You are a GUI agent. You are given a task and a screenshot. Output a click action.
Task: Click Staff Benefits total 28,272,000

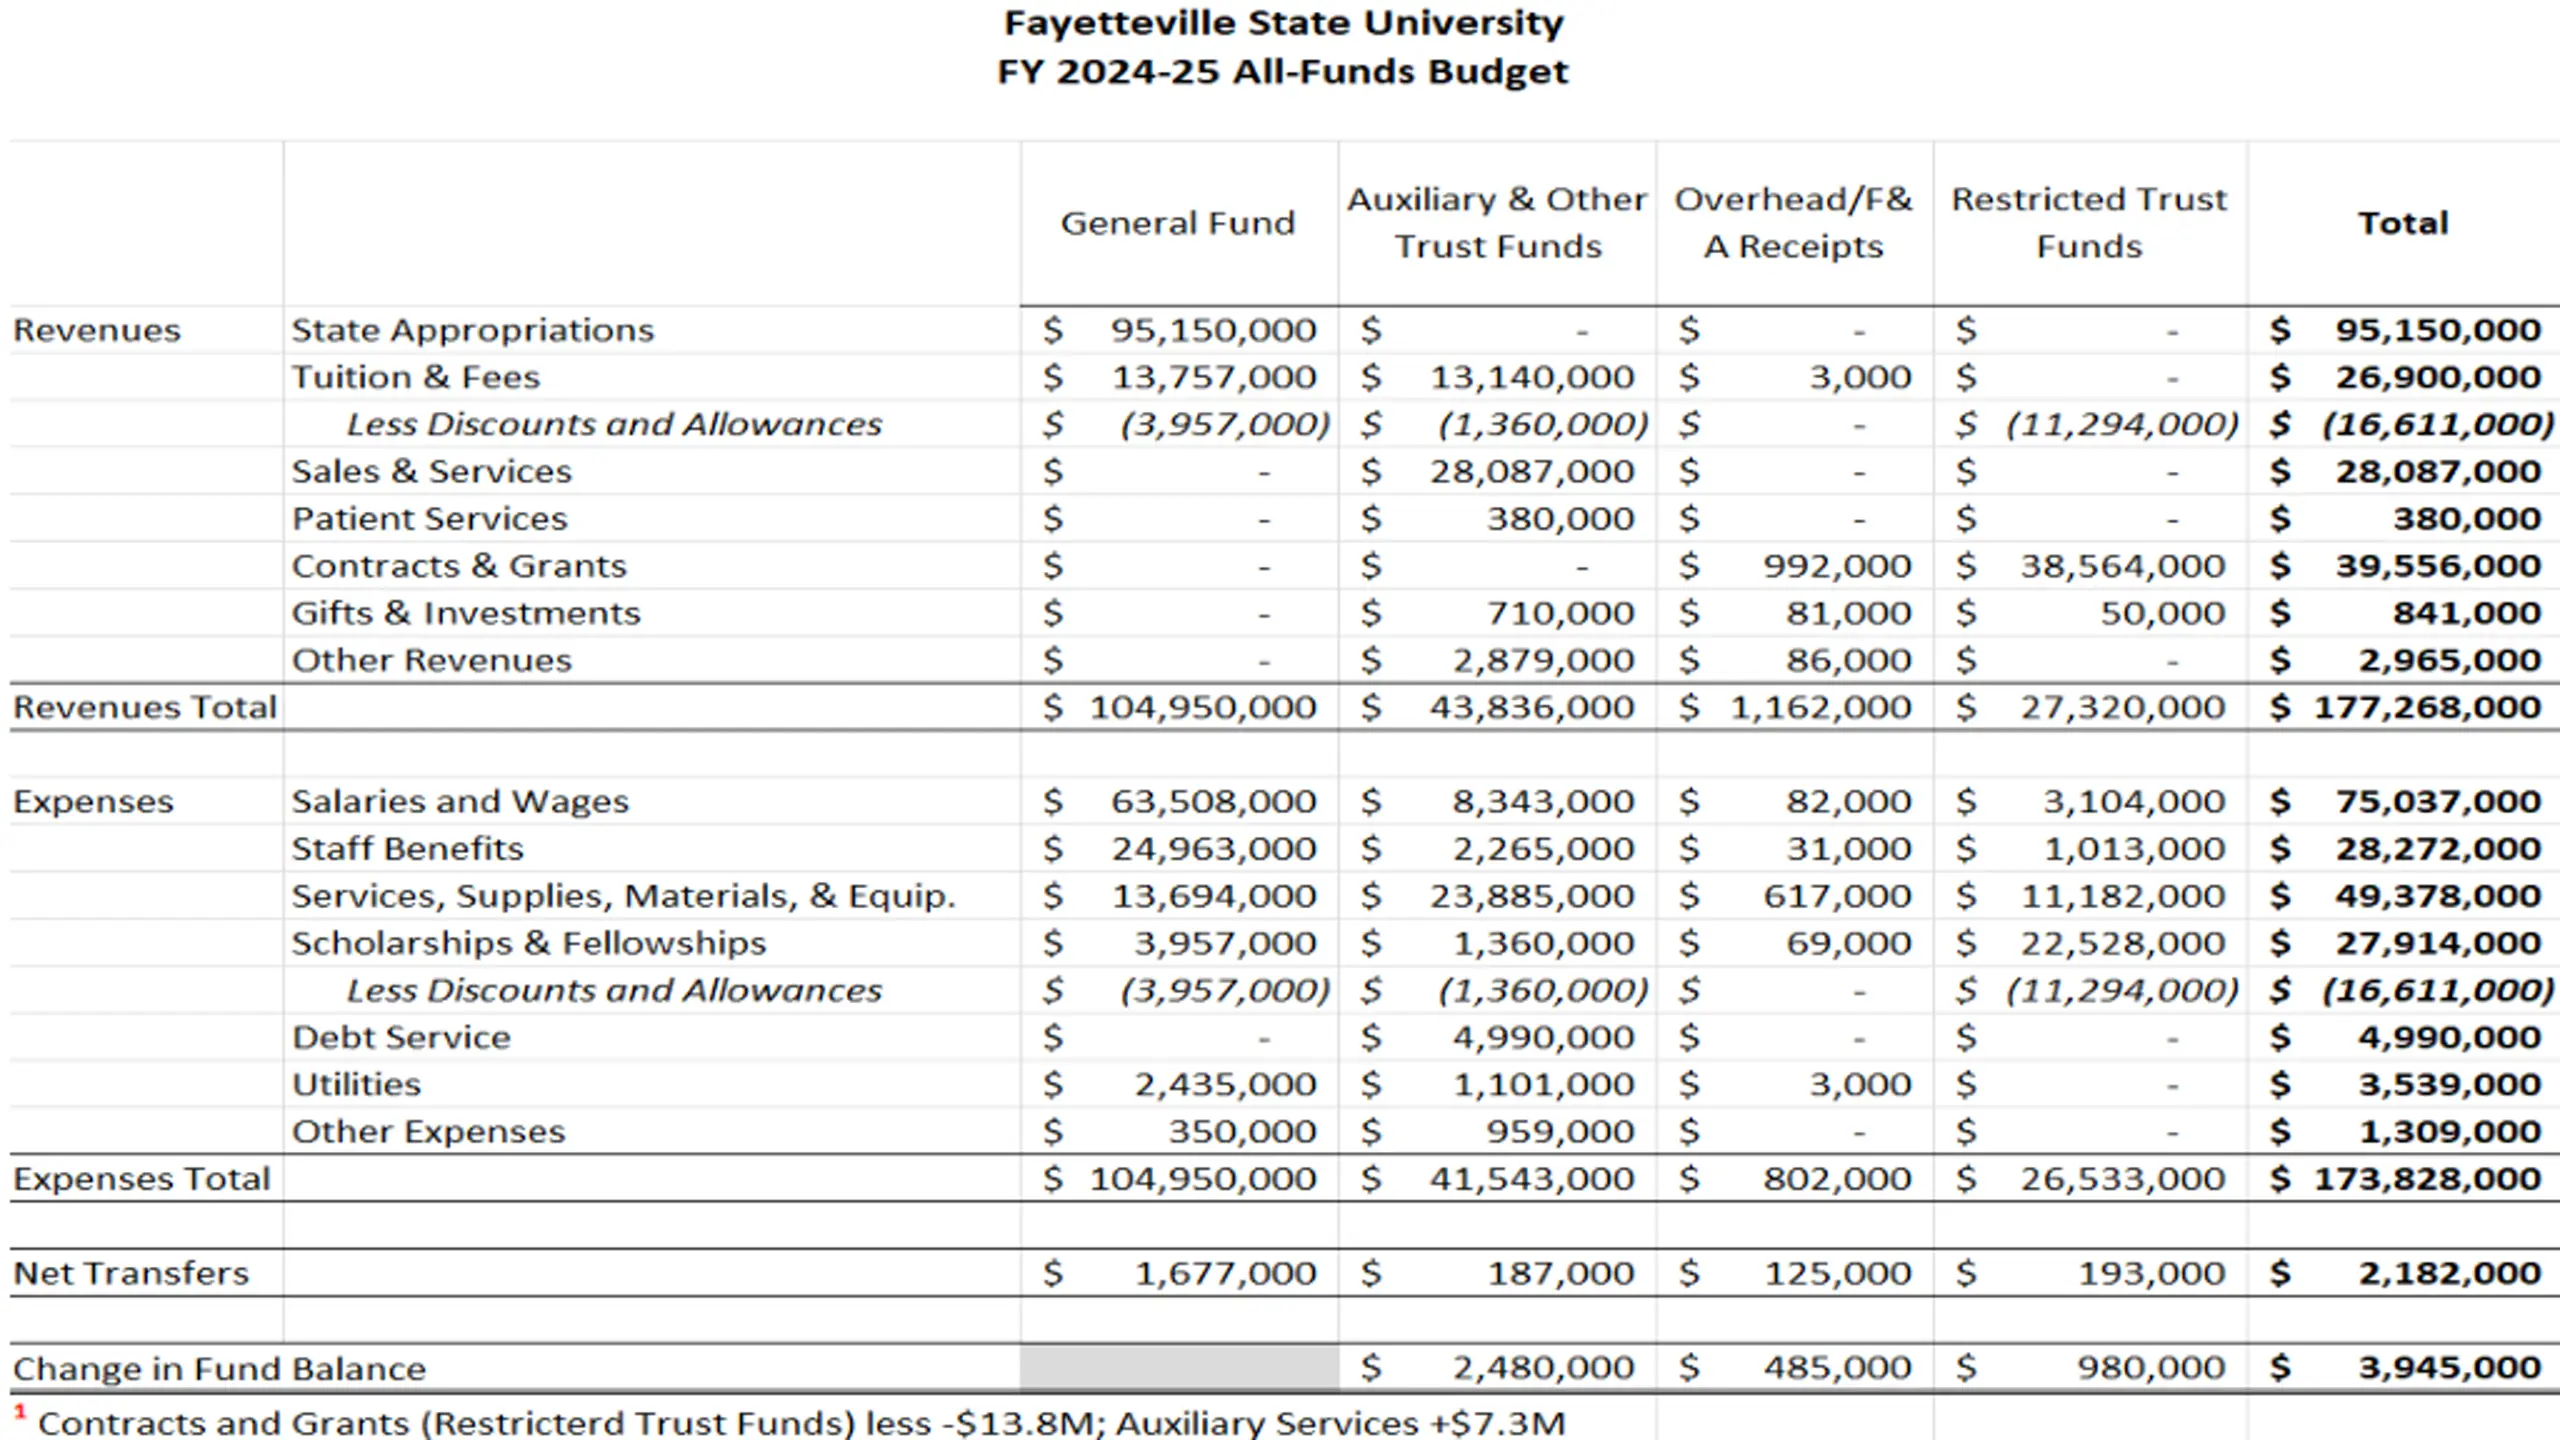(2438, 849)
